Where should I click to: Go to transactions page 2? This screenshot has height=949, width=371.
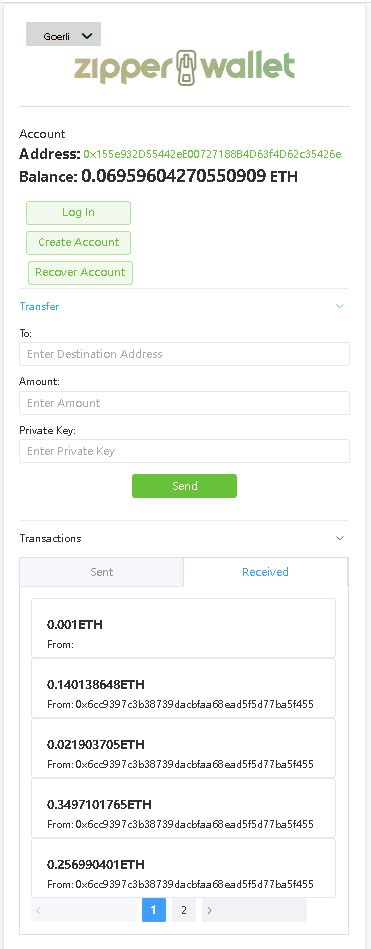point(184,910)
